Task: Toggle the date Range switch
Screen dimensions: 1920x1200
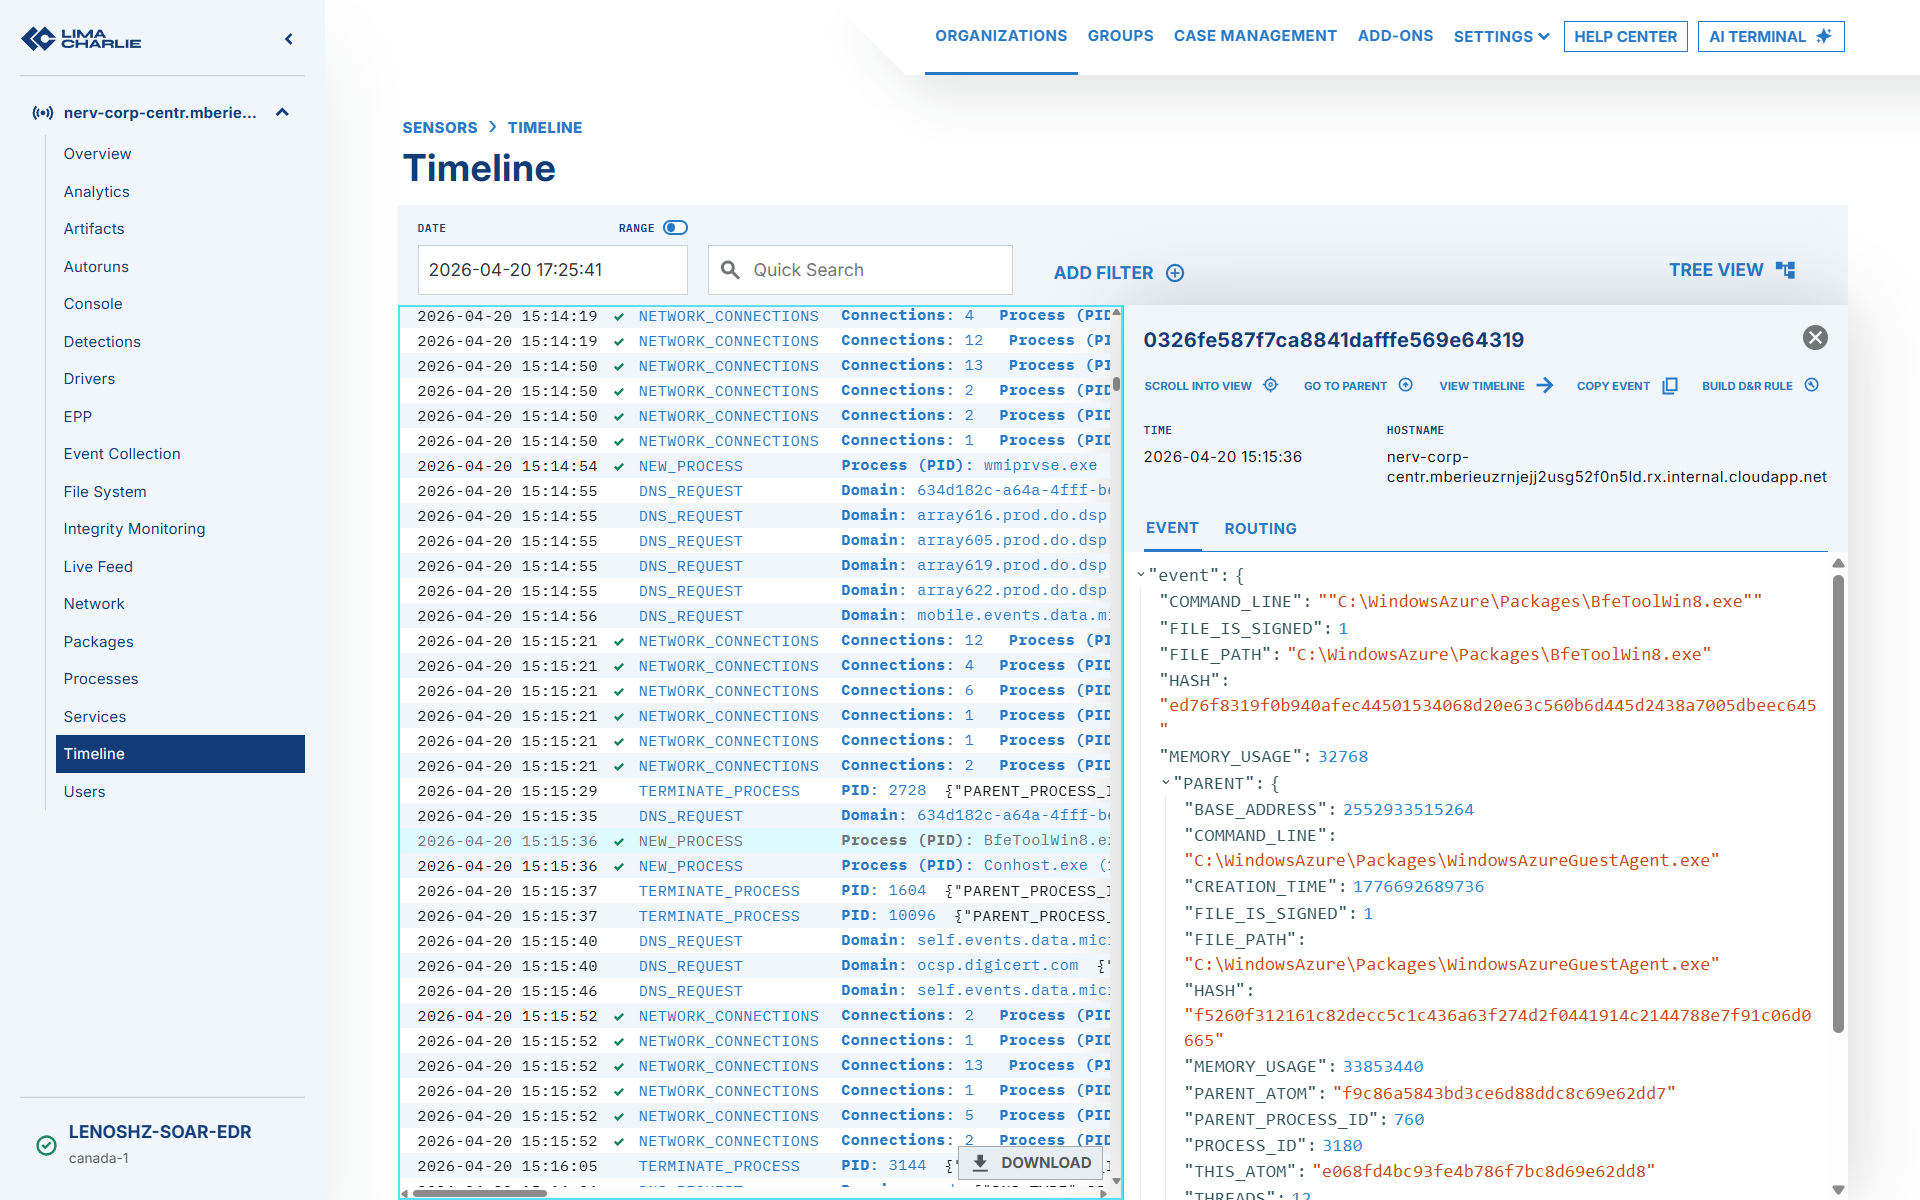Action: (x=676, y=228)
